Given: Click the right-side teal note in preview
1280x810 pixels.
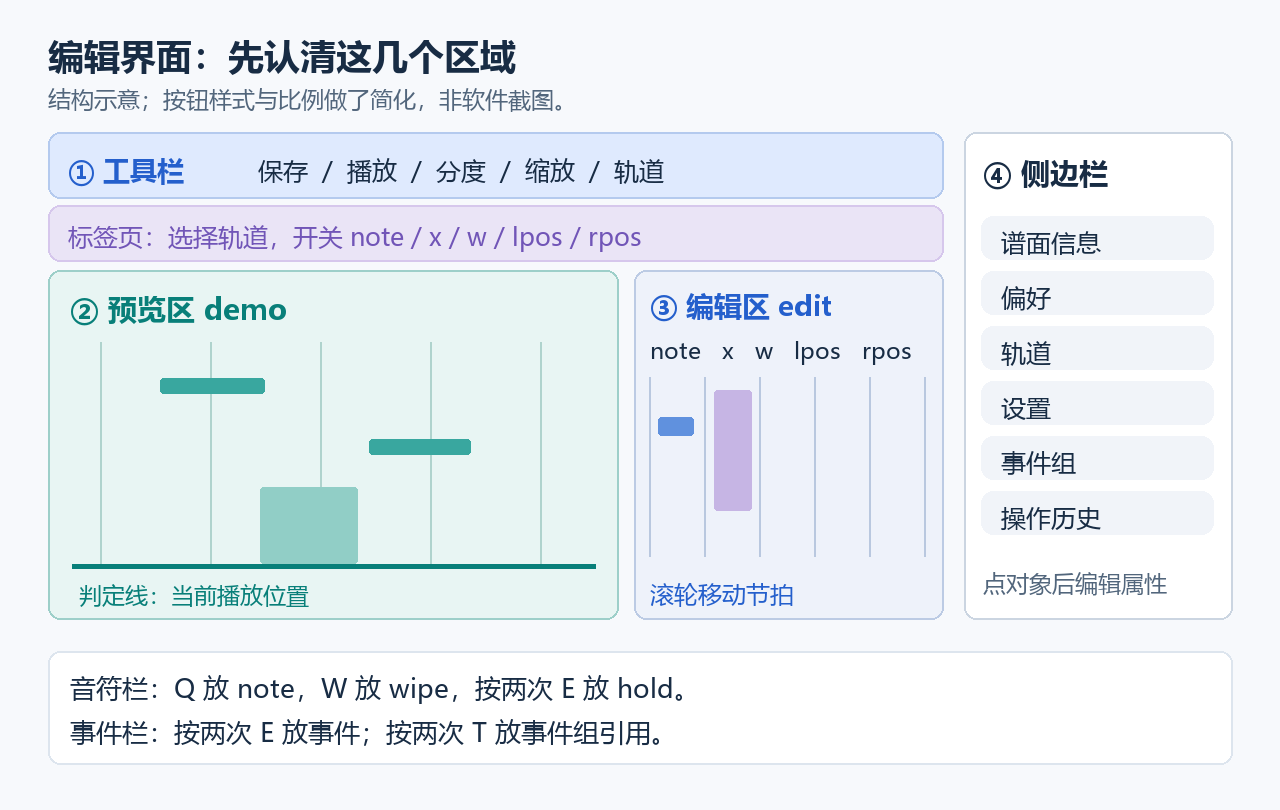Looking at the screenshot, I should tap(420, 447).
